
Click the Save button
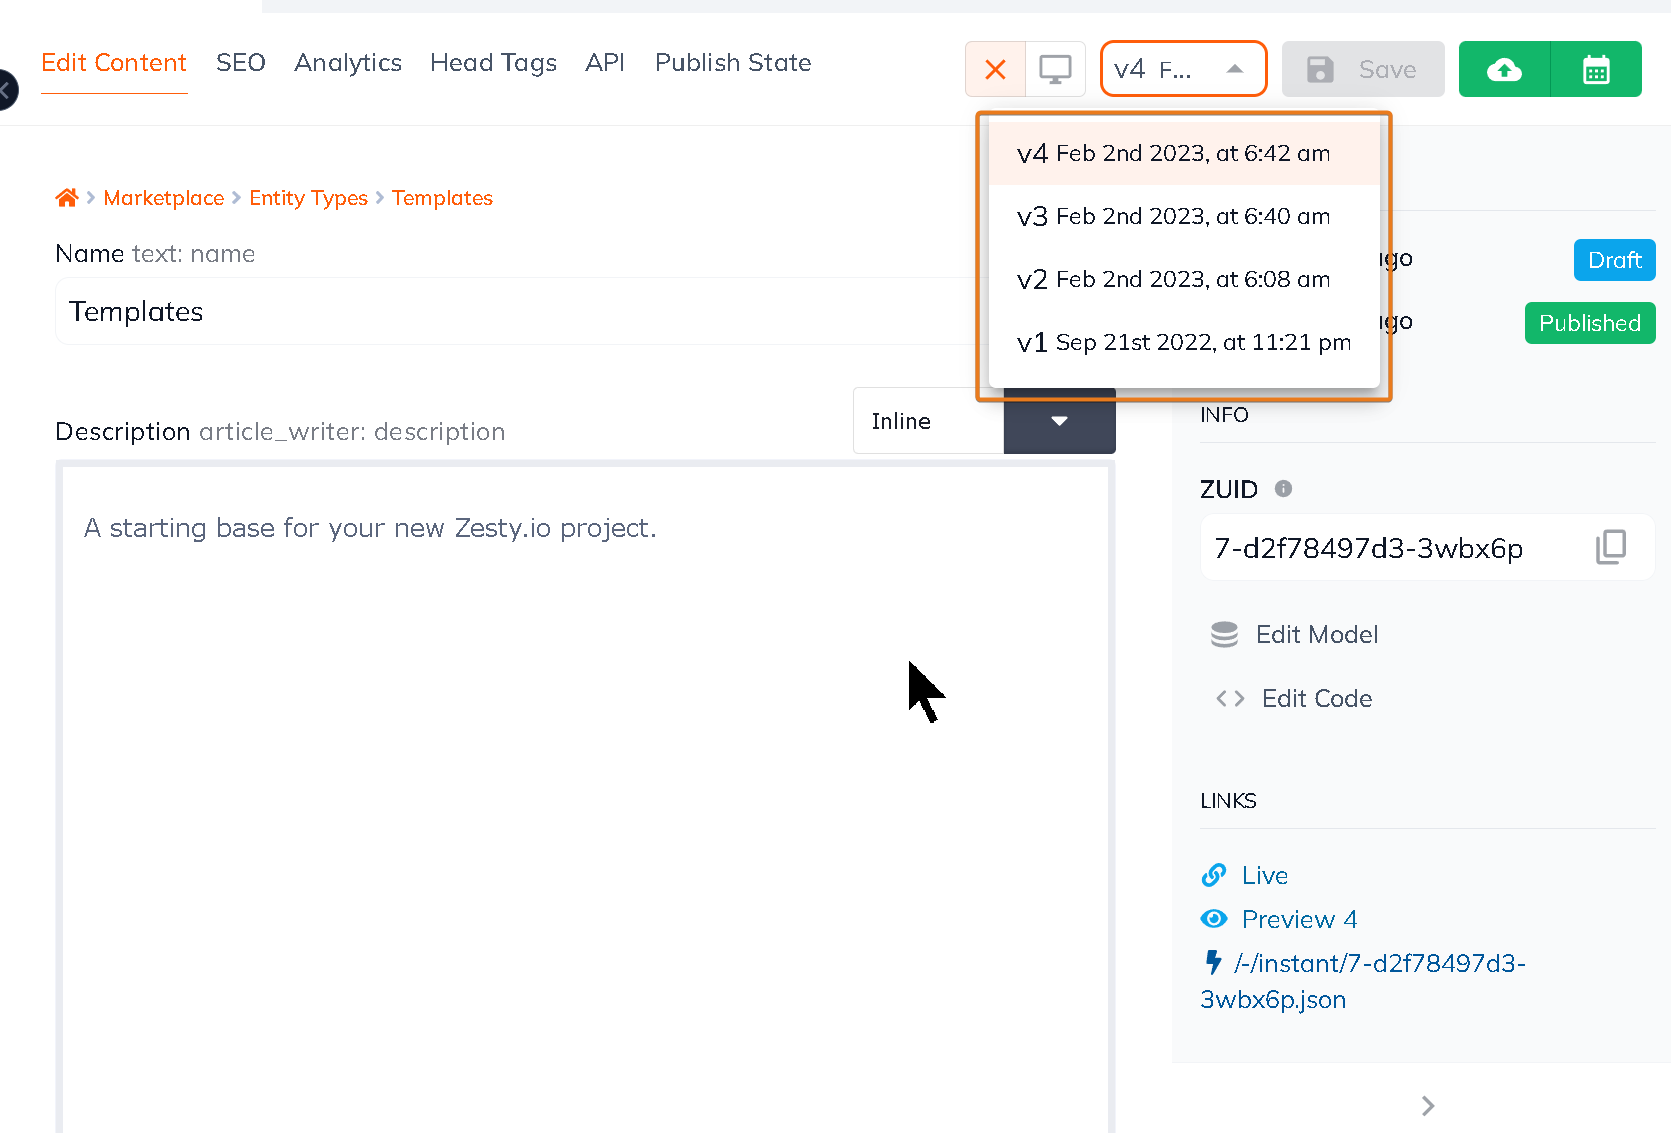[x=1362, y=69]
